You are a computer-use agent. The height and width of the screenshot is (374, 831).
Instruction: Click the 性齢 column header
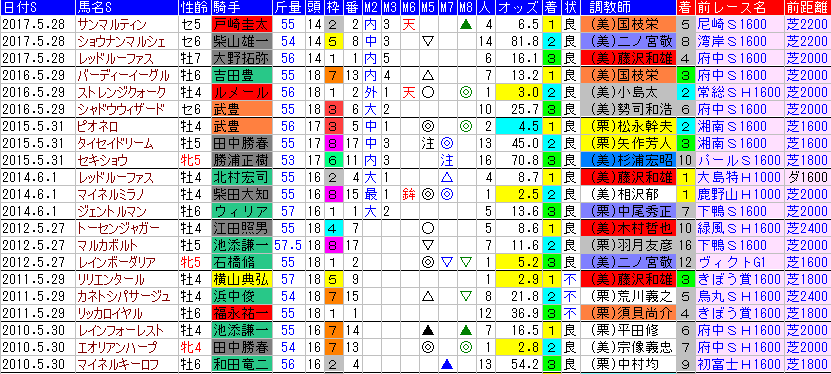click(194, 8)
